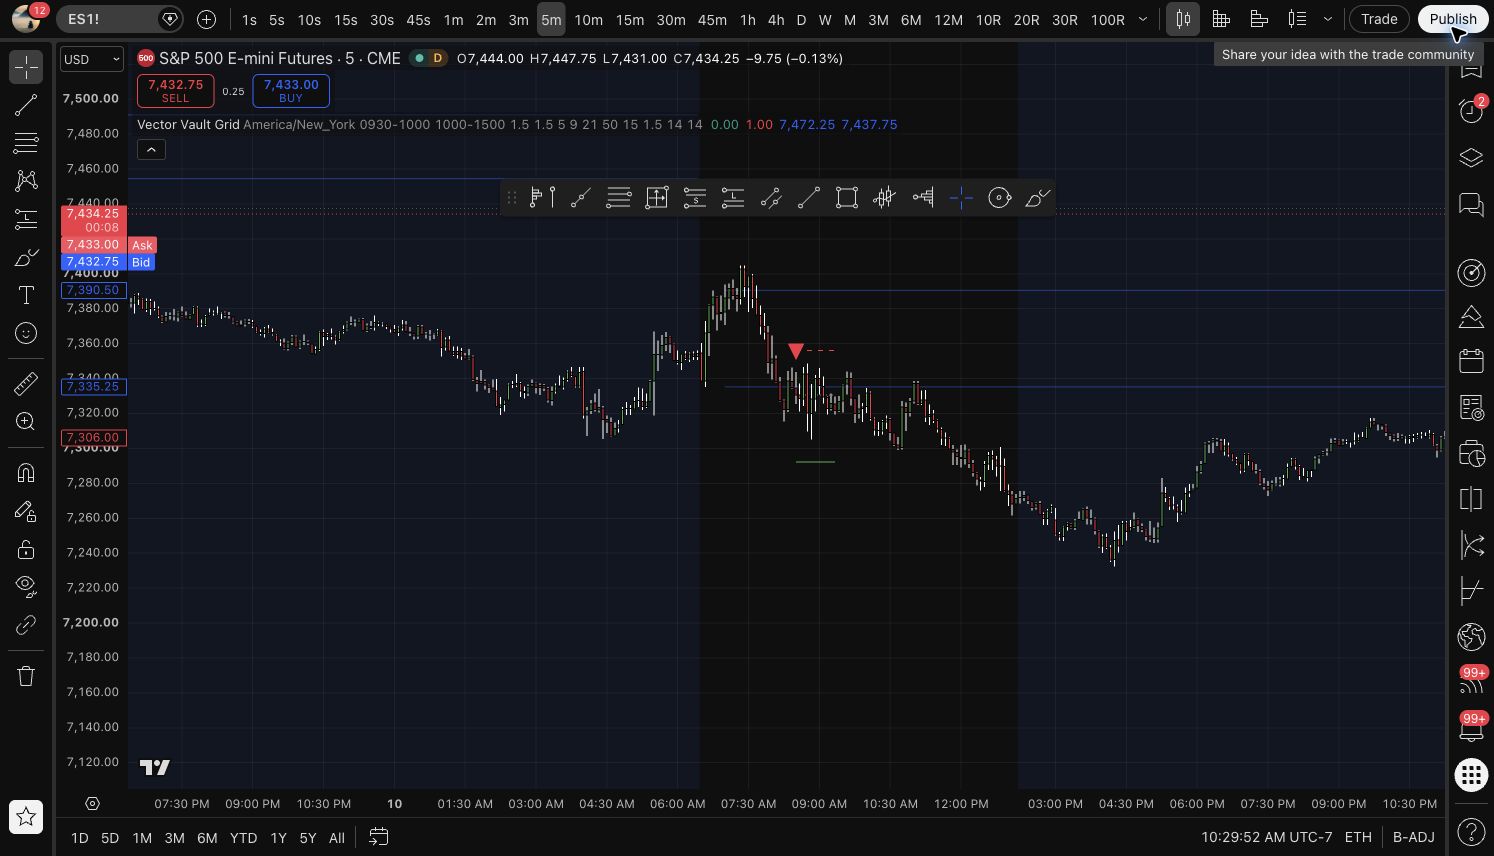Open the Alerts clock icon in right sidebar
This screenshot has width=1494, height=856.
[x=1471, y=110]
